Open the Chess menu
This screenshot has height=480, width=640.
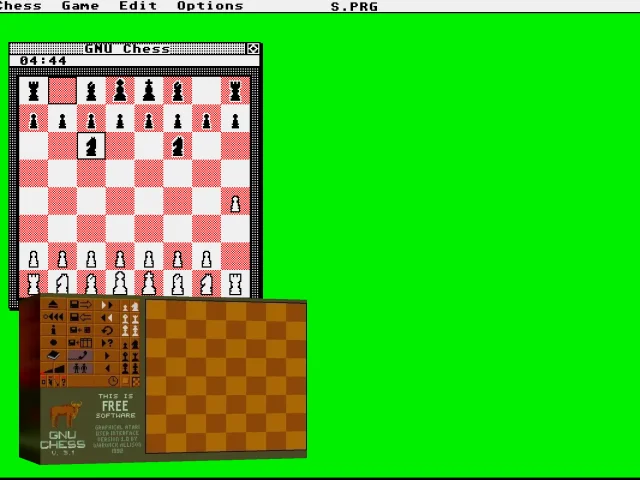point(20,6)
